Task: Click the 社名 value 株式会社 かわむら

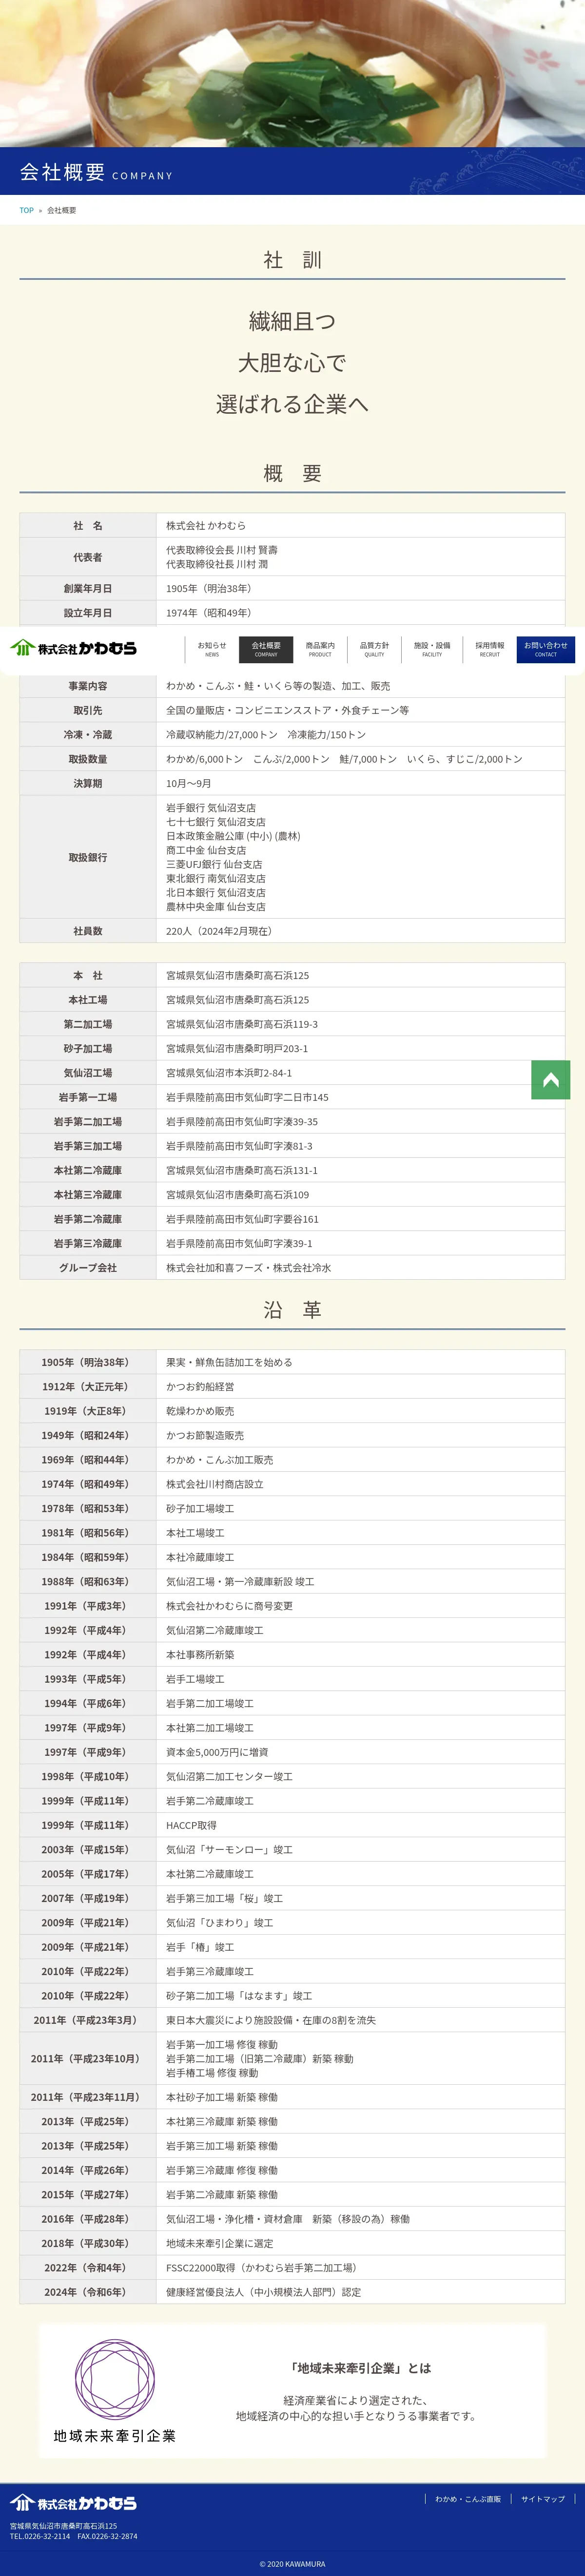Action: click(206, 525)
